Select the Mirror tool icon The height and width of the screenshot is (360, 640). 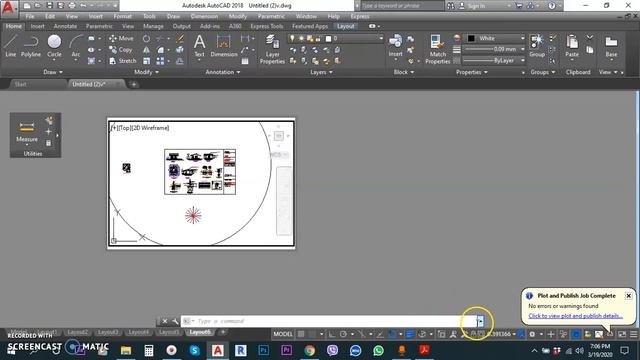[x=146, y=50]
